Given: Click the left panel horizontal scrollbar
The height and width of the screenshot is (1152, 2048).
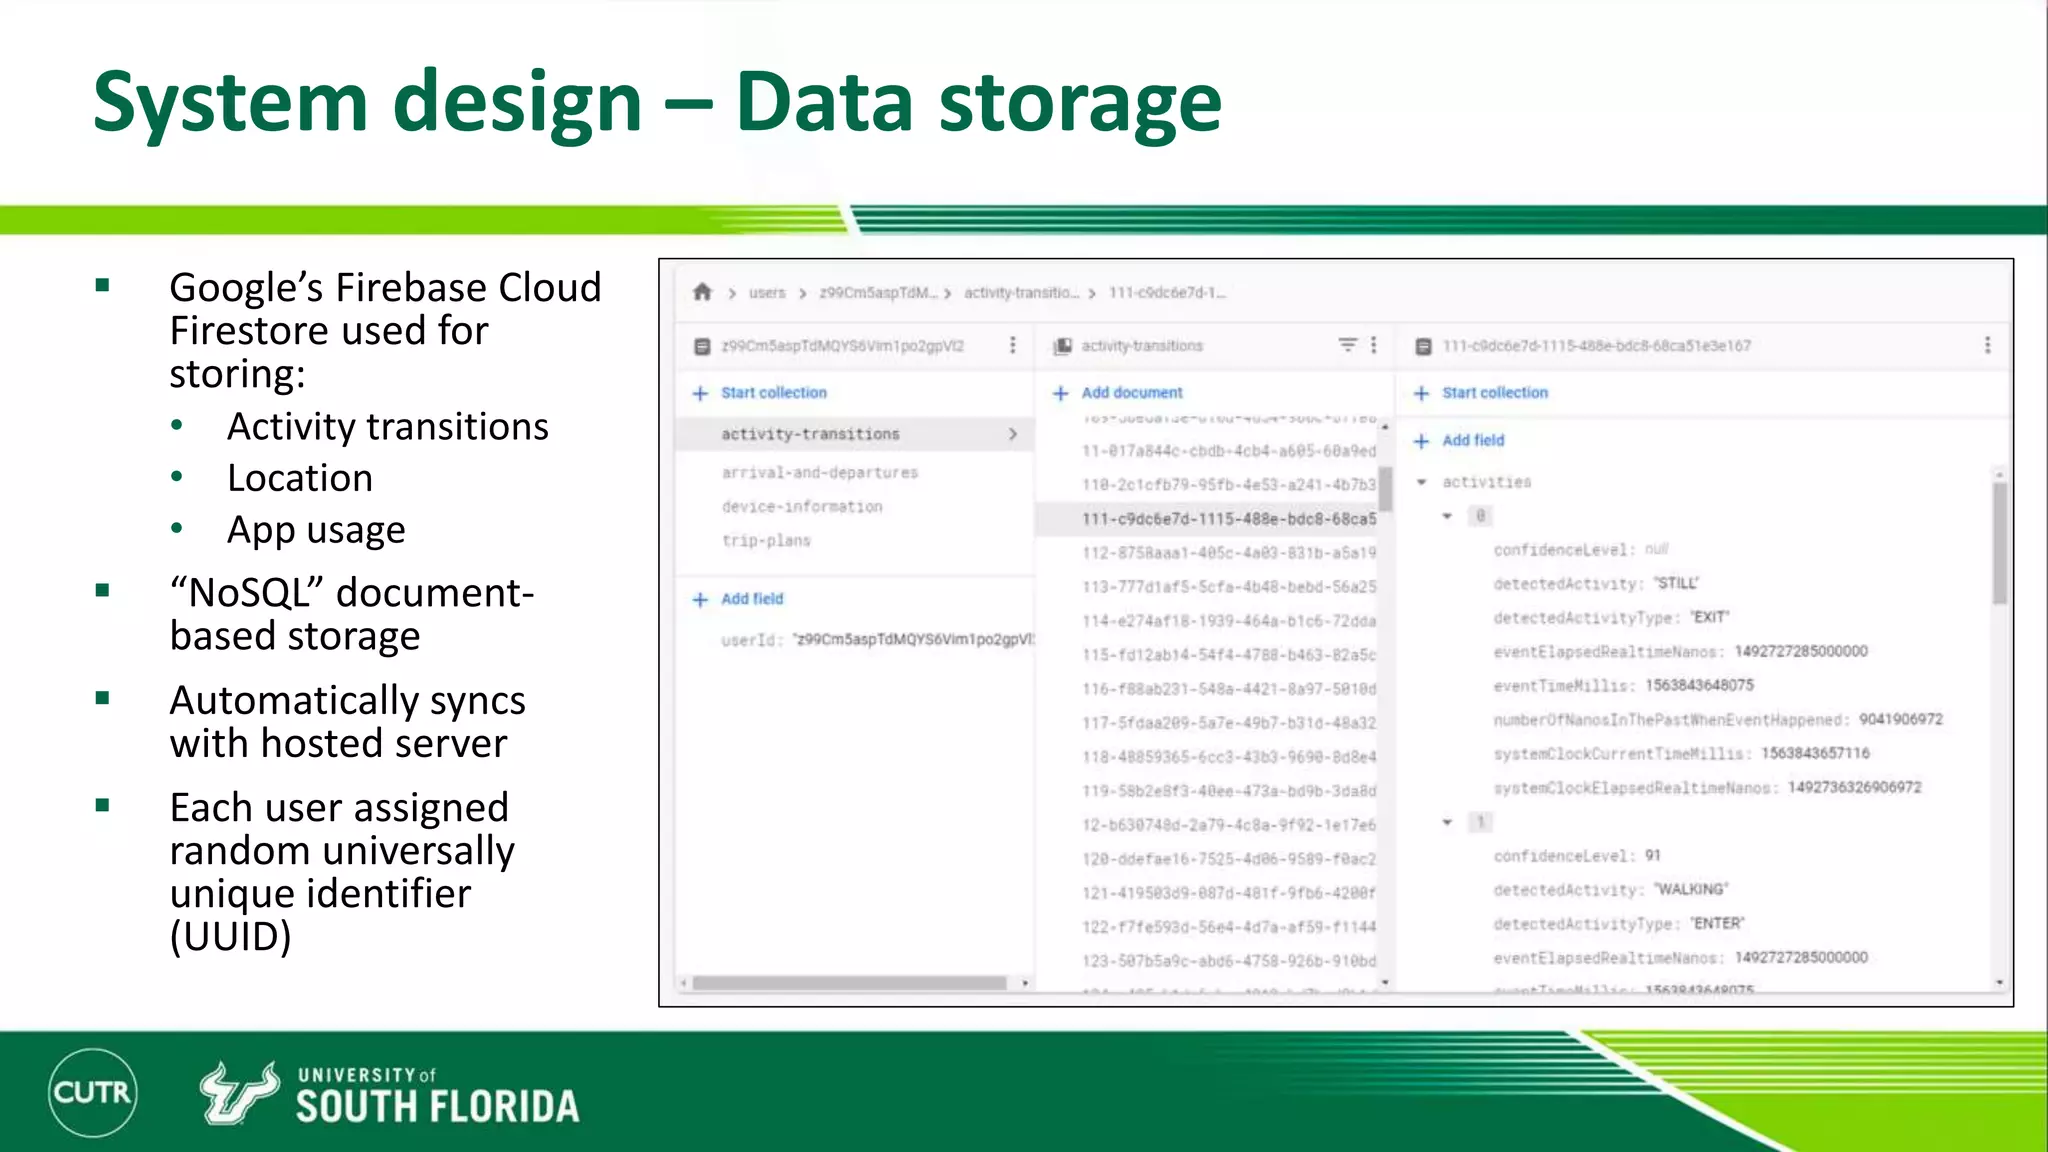Looking at the screenshot, I should 849,983.
